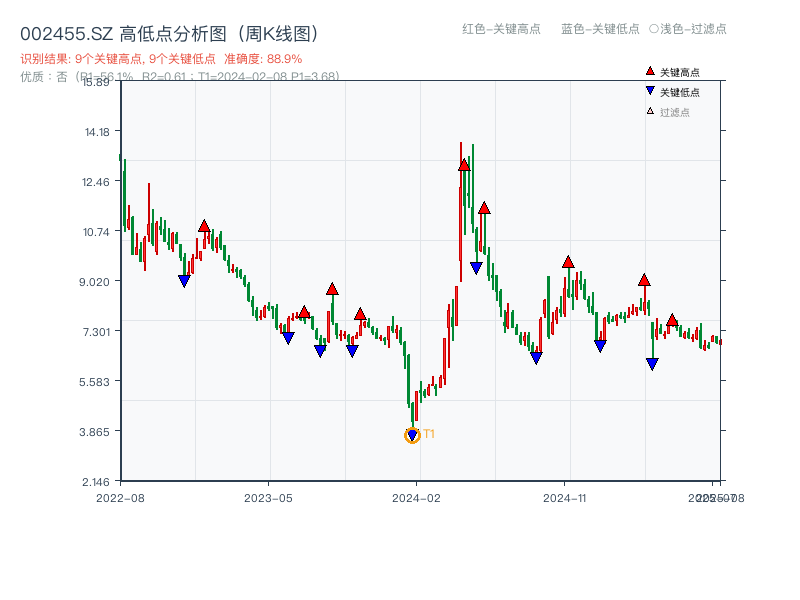Screen dimensions: 800x600
Task: Click the 红色-关键高点 header text
Action: (501, 29)
